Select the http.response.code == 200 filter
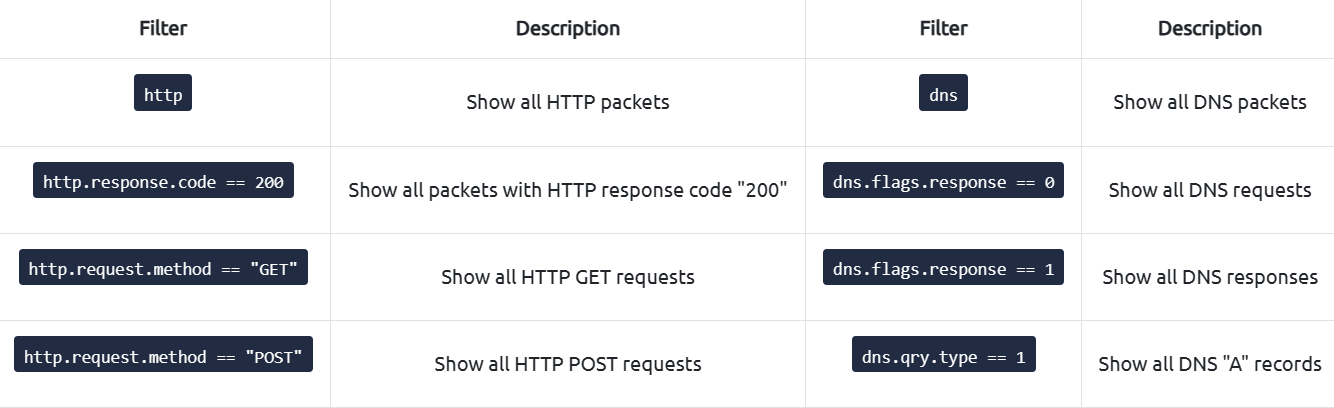Screen dimensions: 1334x408 [163, 180]
